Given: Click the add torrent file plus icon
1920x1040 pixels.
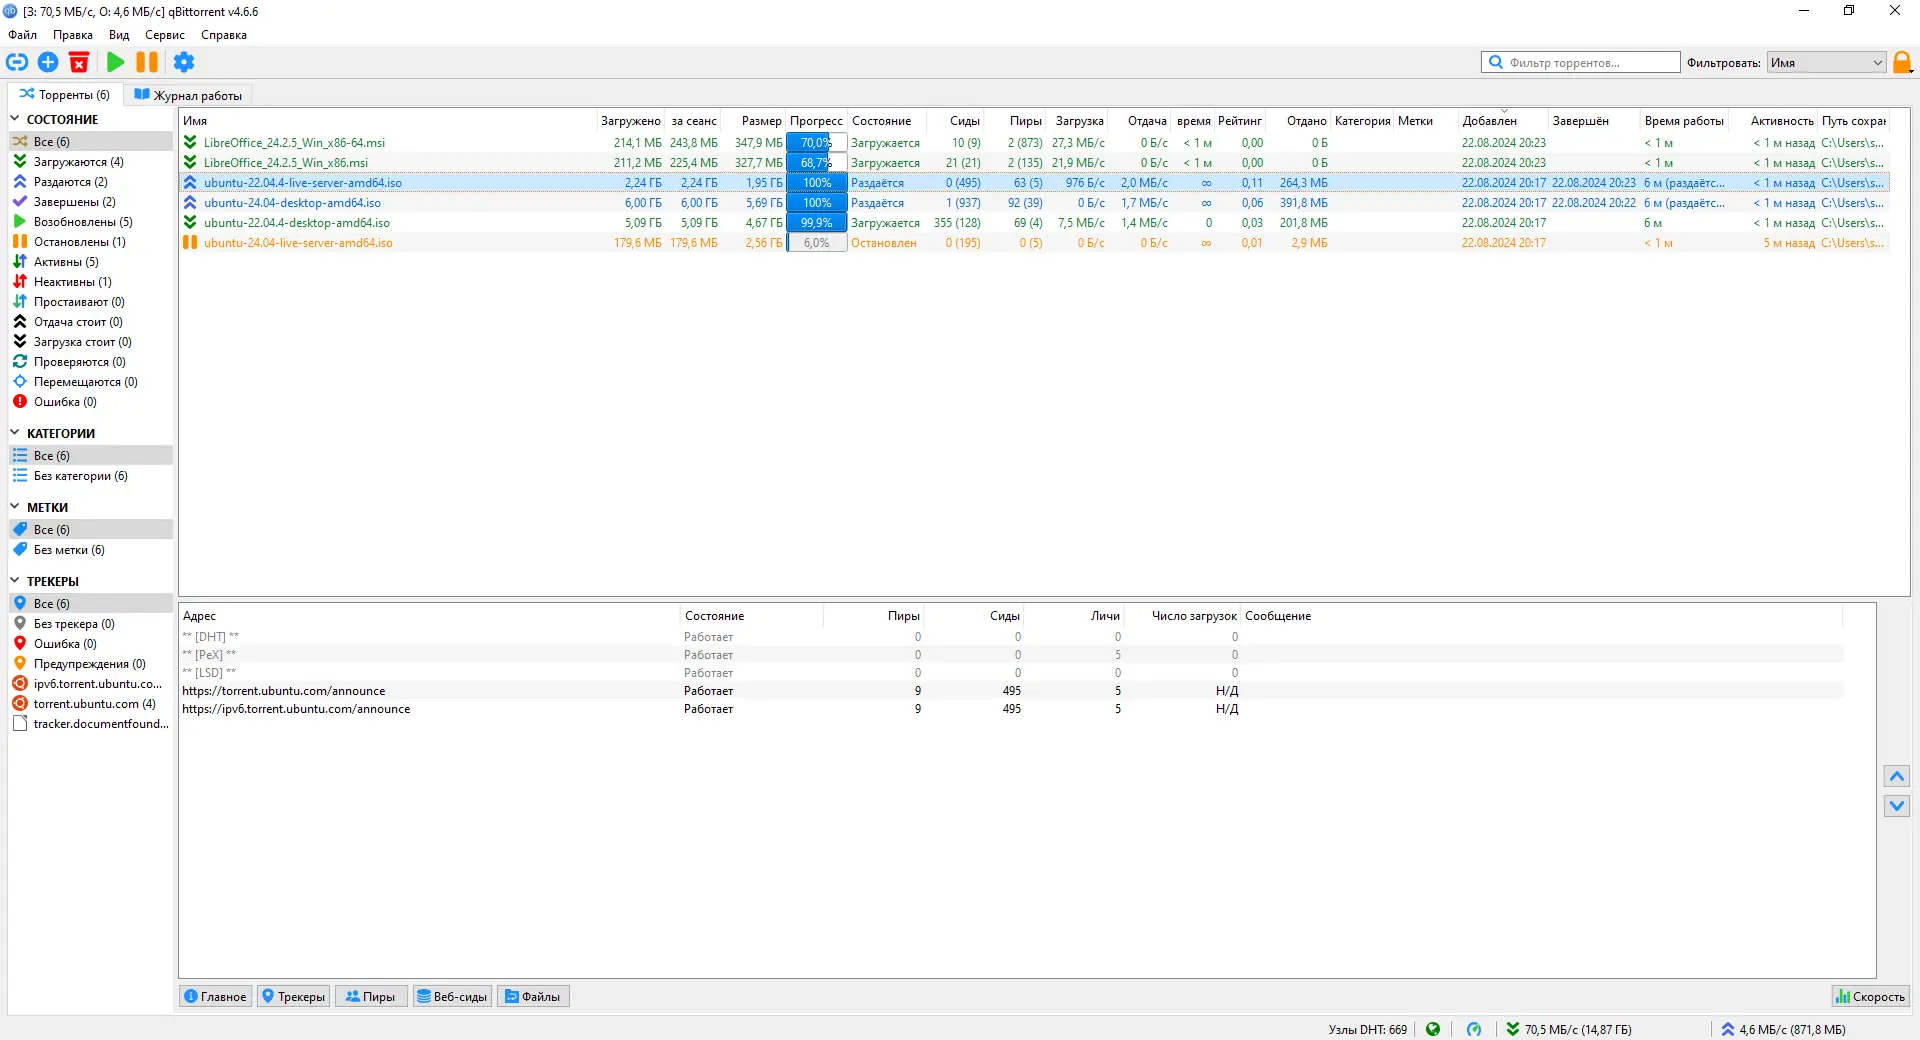Looking at the screenshot, I should tap(48, 62).
